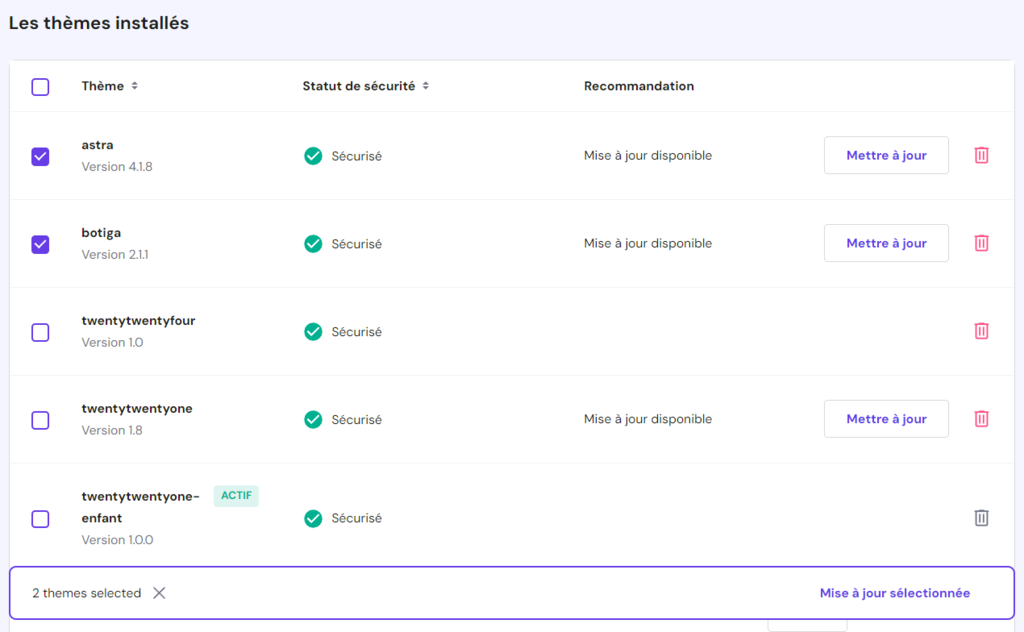Click the trash icon for twentytwentyfour
This screenshot has width=1024, height=632.
click(x=982, y=331)
